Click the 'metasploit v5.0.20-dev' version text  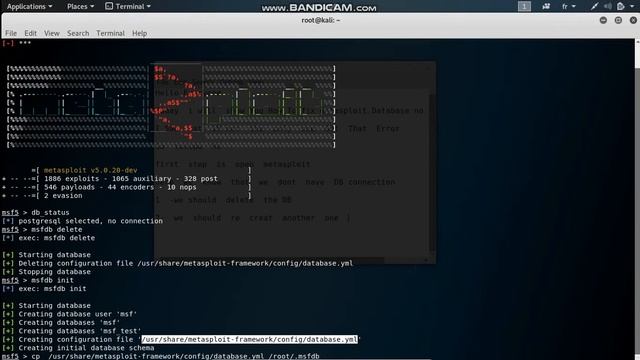coord(91,170)
